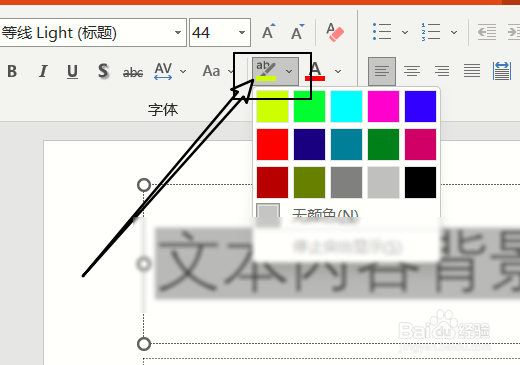Viewport: 520px width, 365px height.
Task: Toggle text Shadow effect
Action: tap(103, 71)
